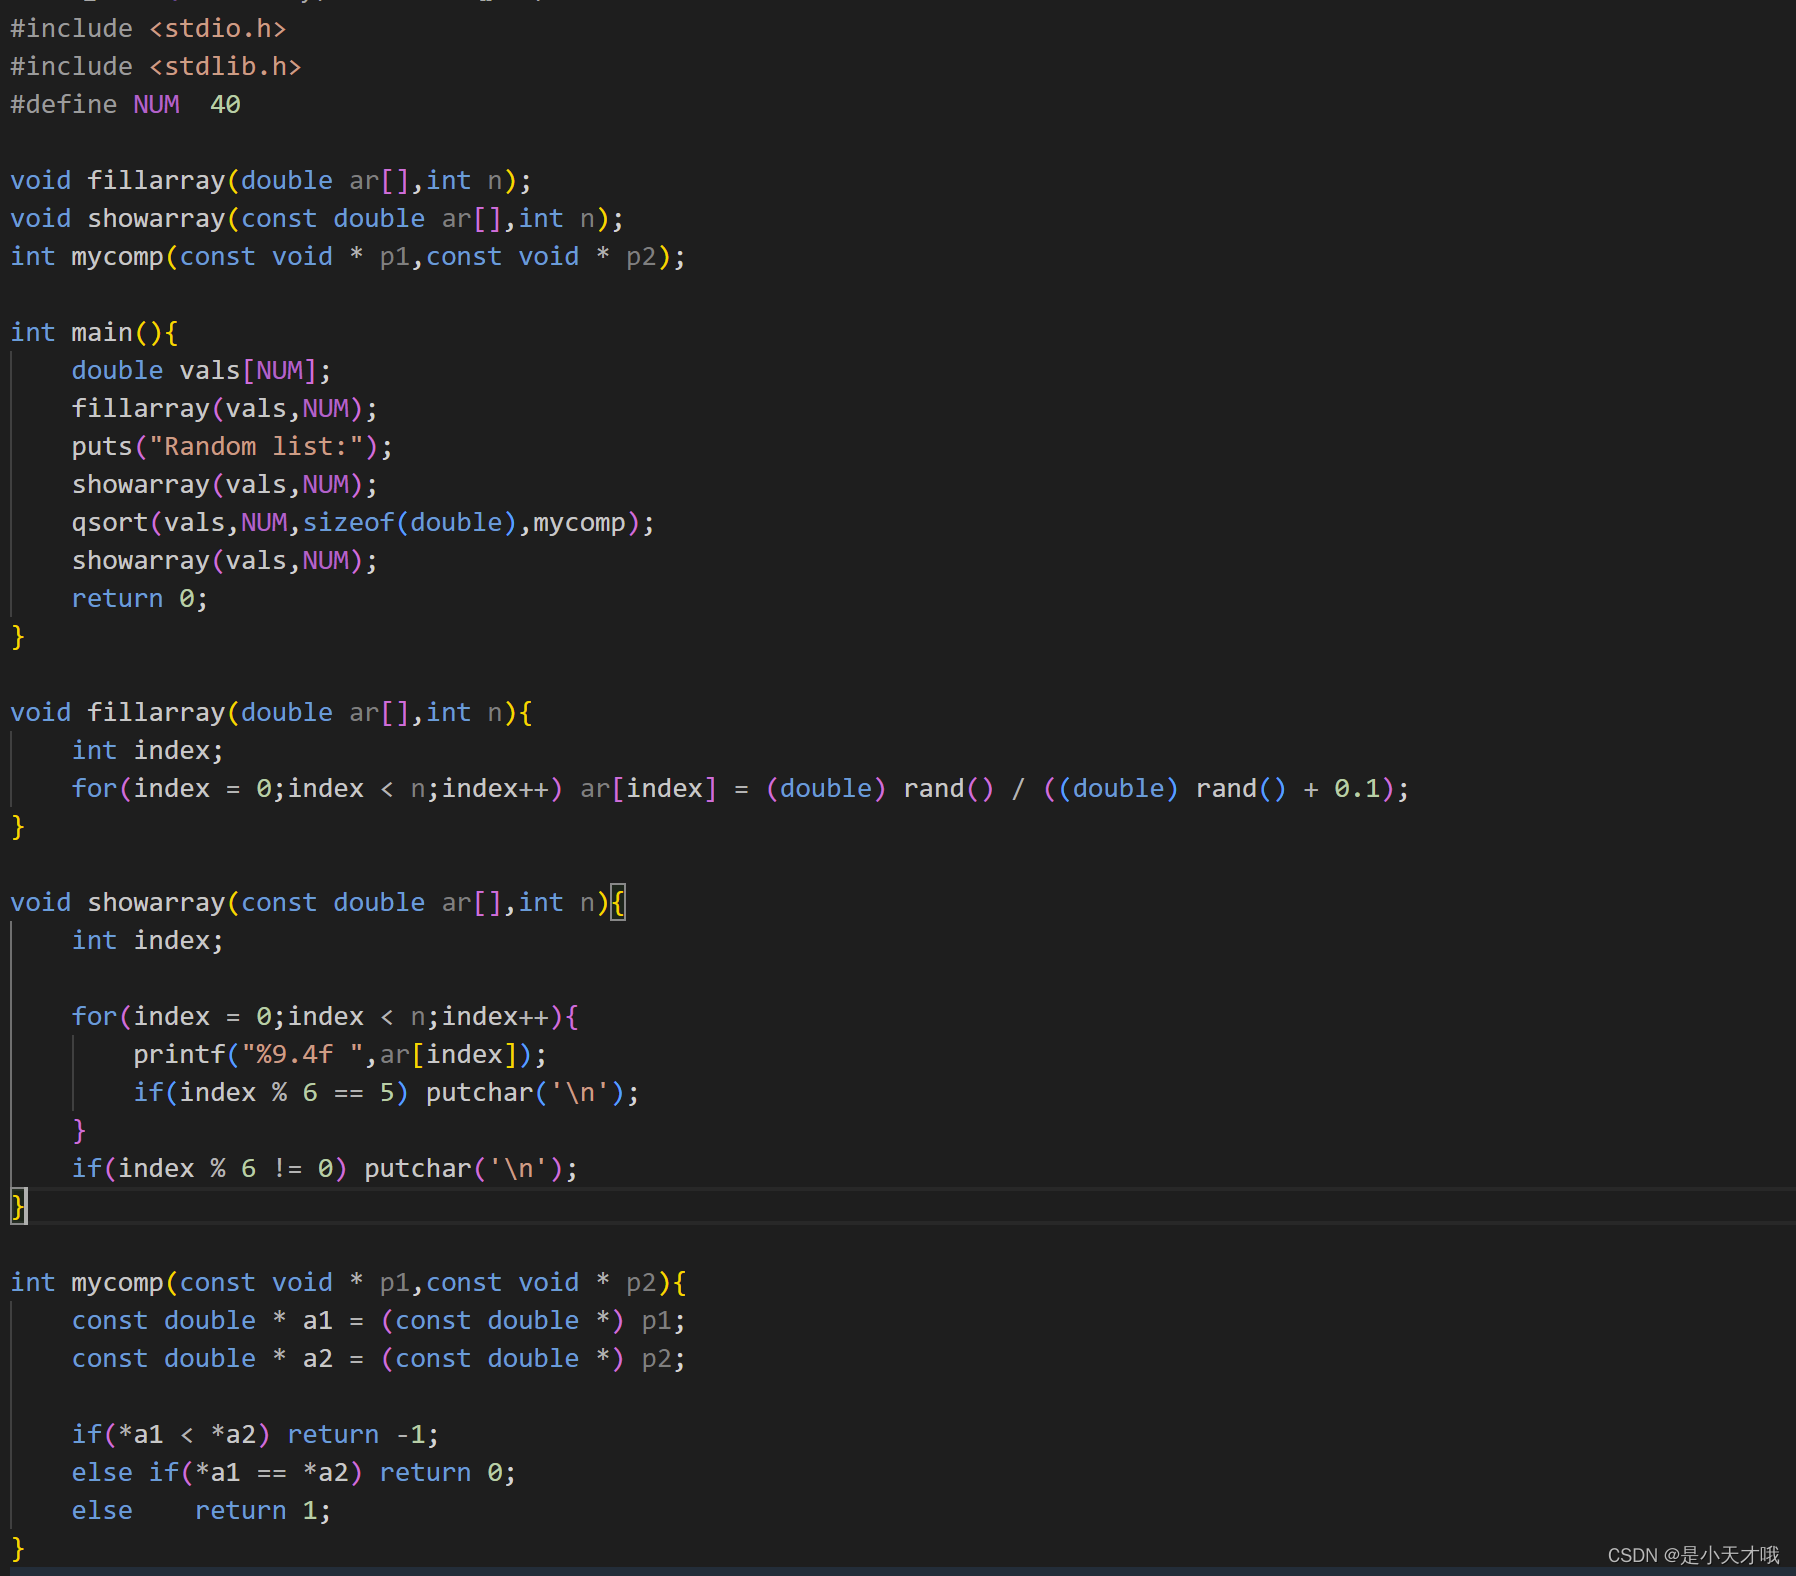The image size is (1796, 1576).
Task: Click the else return 1 statement
Action: [x=200, y=1510]
